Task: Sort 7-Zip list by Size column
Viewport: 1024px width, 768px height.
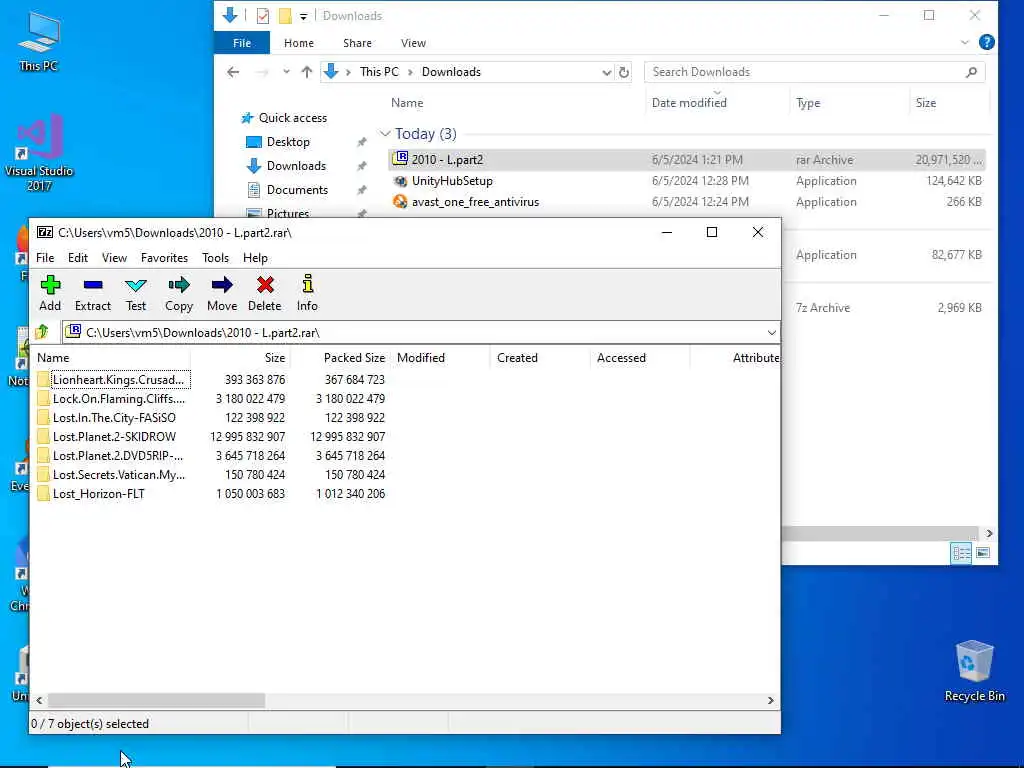Action: click(240, 358)
